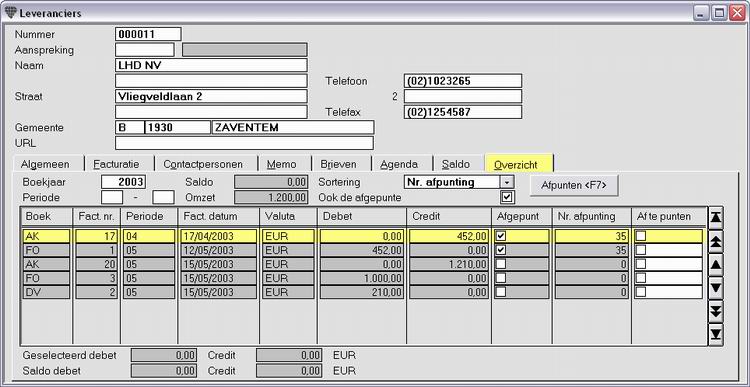The height and width of the screenshot is (387, 750).
Task: Click the Afpunten <F7> button
Action: [x=574, y=186]
